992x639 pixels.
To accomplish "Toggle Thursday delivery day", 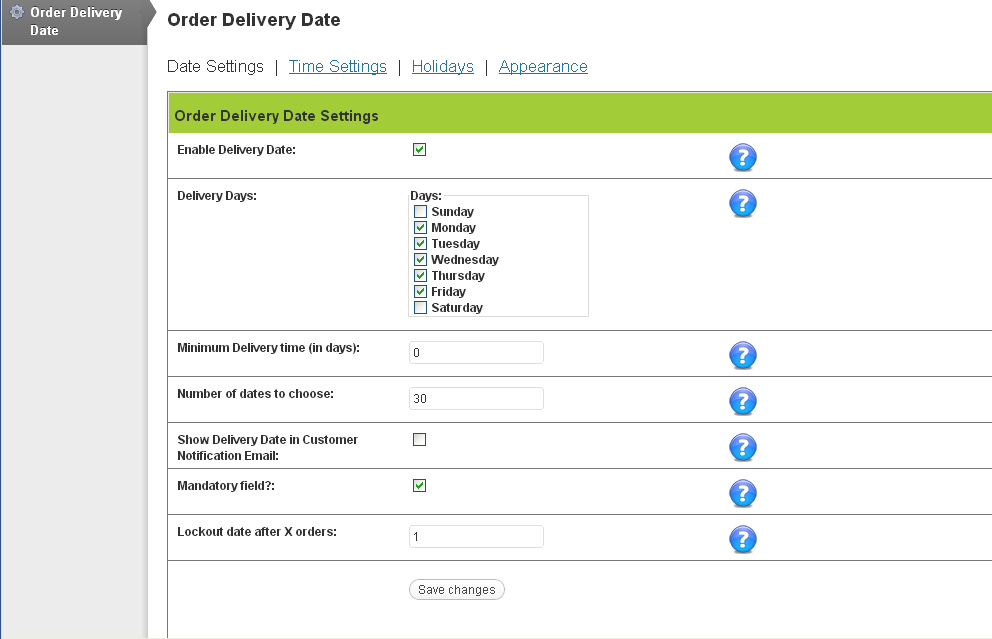I will tap(420, 275).
